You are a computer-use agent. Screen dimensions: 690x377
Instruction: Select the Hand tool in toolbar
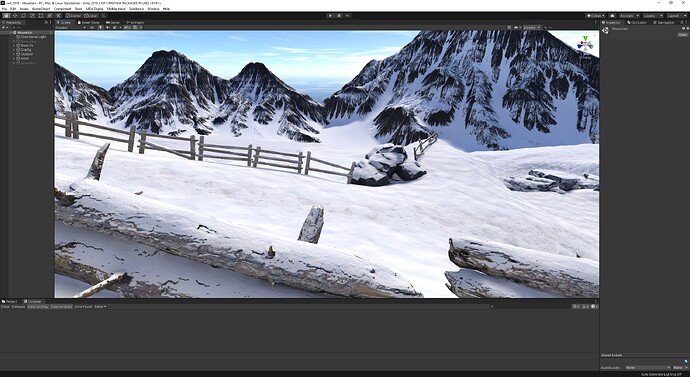click(x=6, y=16)
